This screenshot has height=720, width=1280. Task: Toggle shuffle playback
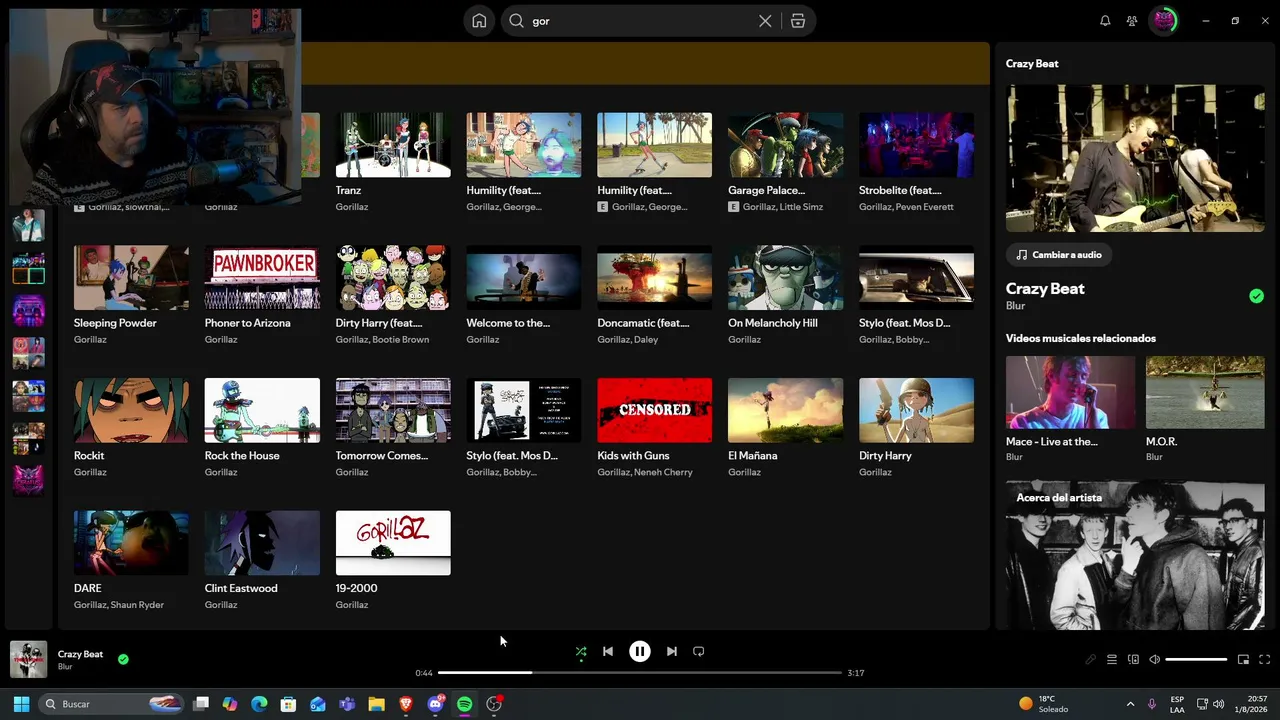tap(581, 651)
